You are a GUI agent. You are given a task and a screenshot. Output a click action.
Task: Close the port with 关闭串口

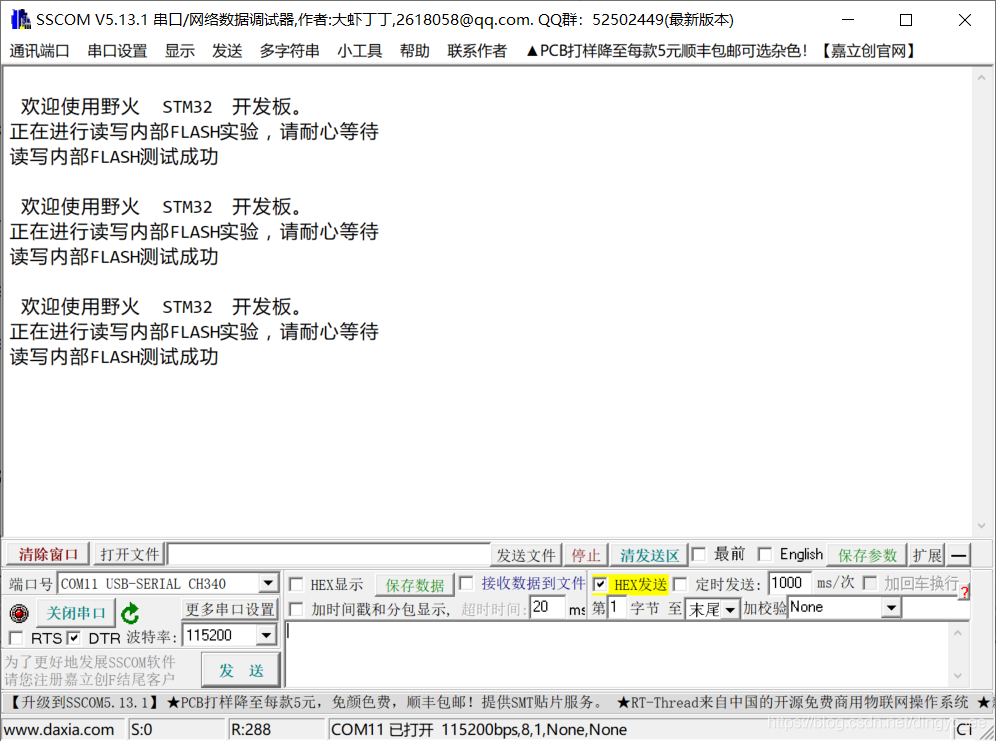(76, 613)
